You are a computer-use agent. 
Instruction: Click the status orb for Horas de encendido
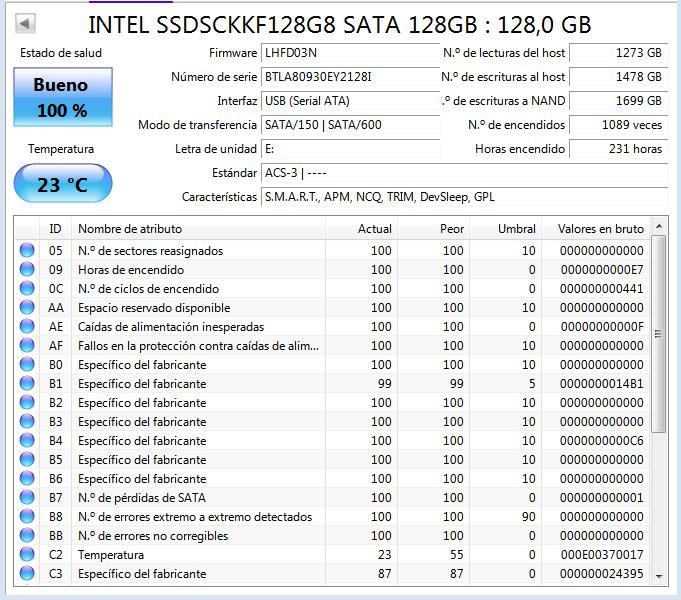(27, 269)
